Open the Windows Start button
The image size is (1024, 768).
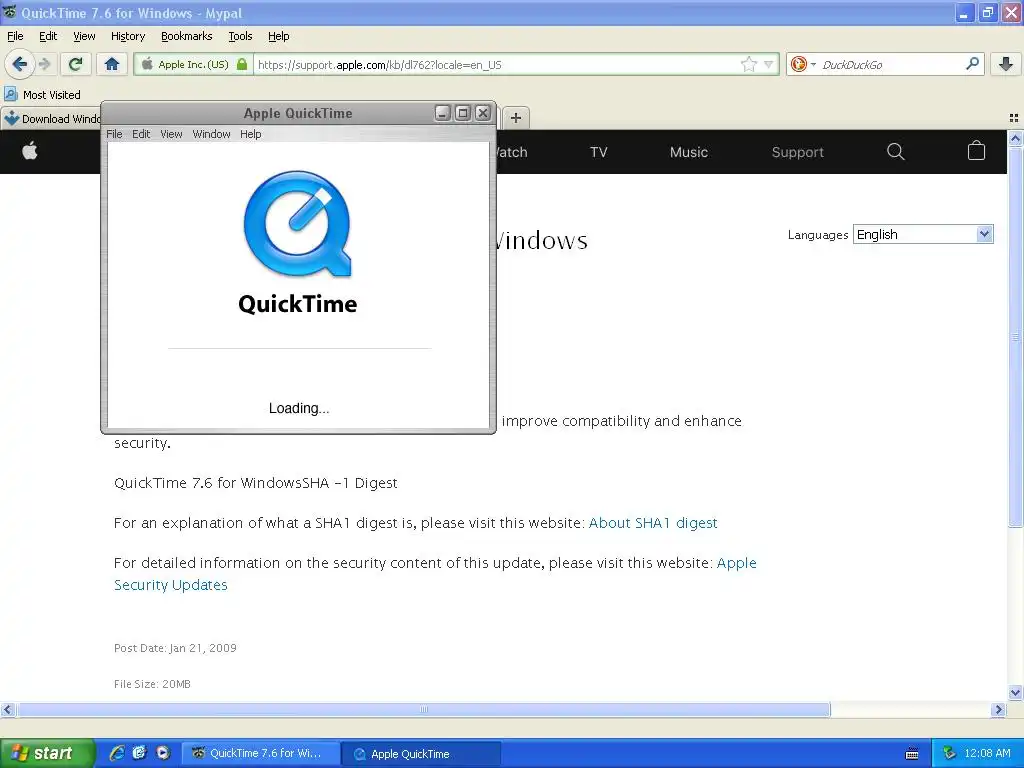coord(47,753)
